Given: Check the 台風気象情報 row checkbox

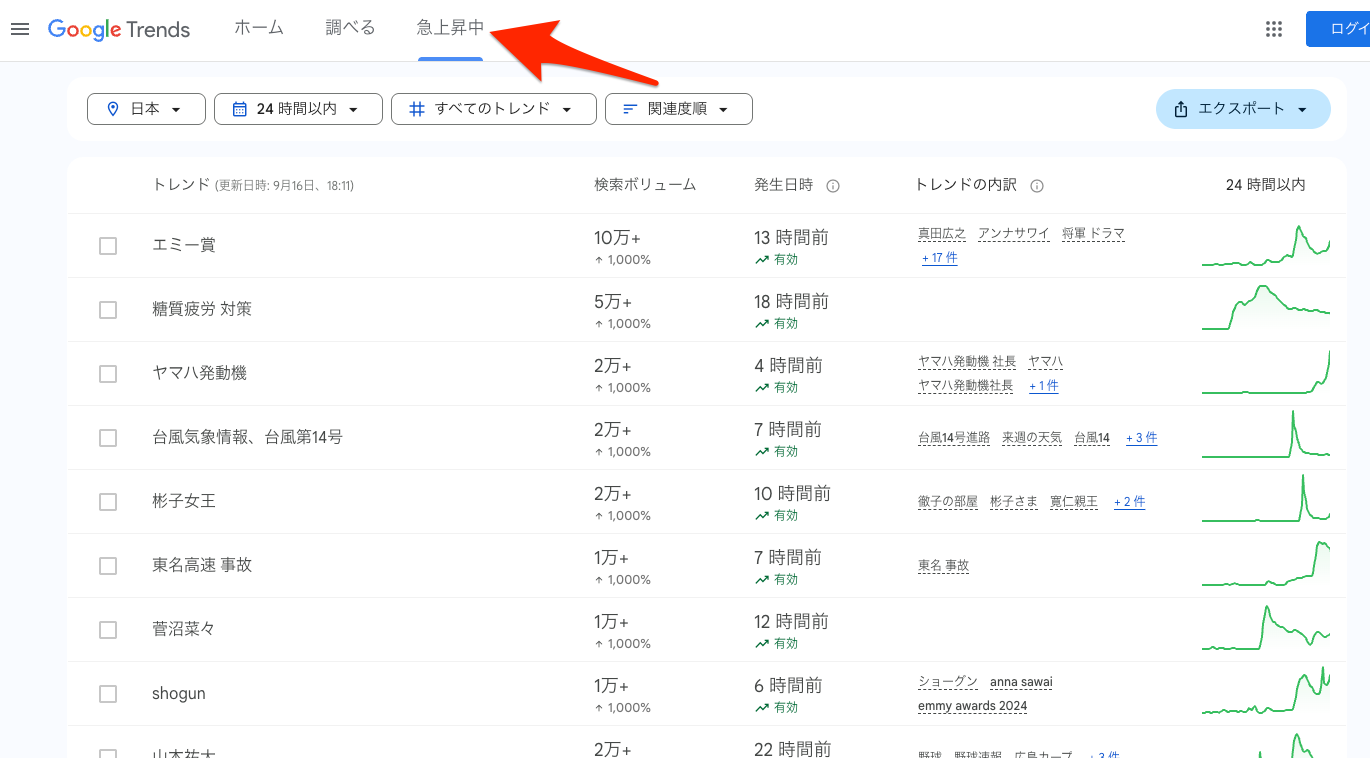Looking at the screenshot, I should (108, 438).
